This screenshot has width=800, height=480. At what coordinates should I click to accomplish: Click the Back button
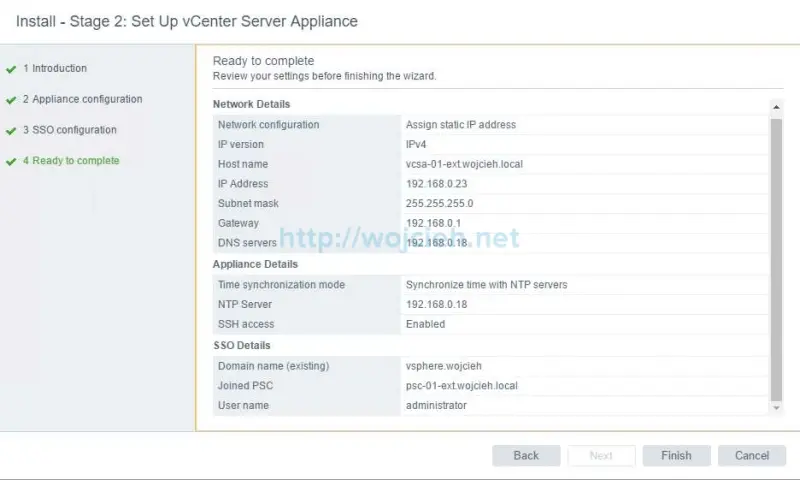coord(526,456)
